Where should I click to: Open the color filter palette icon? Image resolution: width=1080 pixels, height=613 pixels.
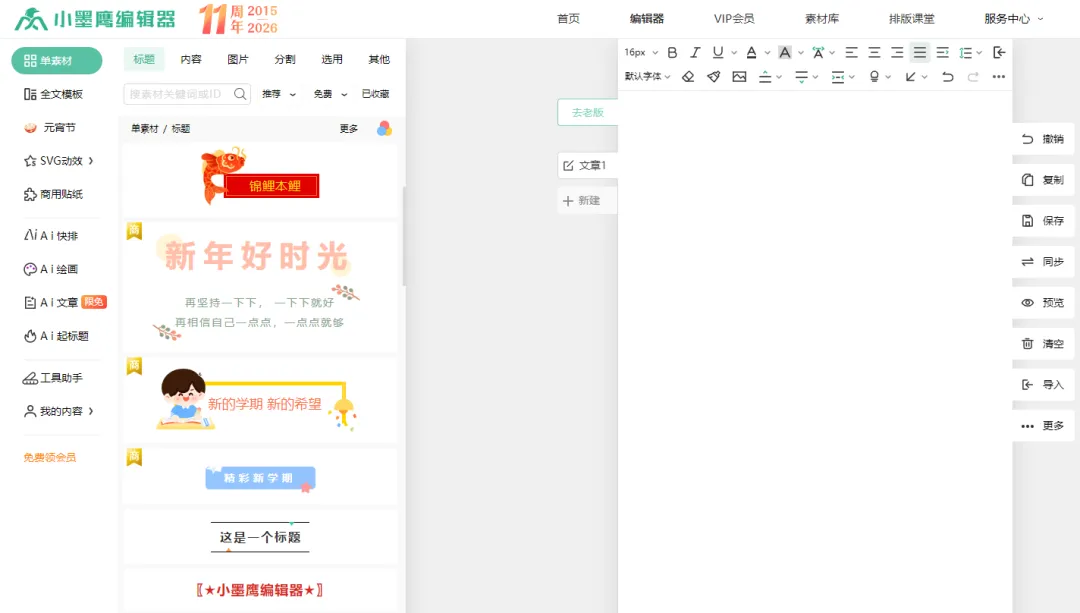384,128
